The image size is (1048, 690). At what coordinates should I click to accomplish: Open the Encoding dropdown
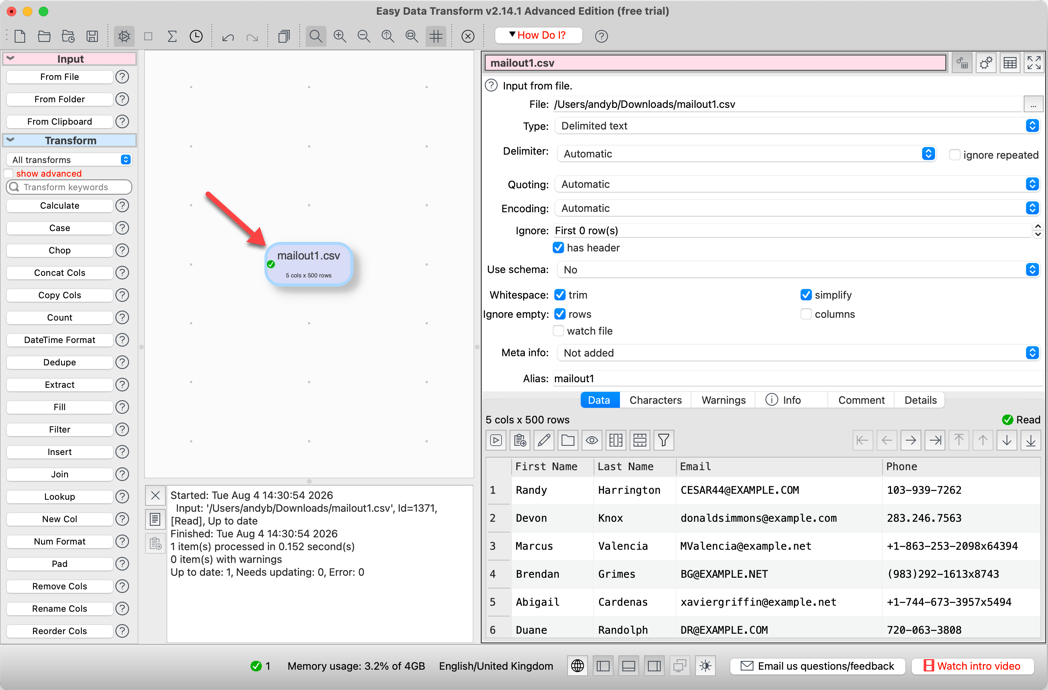797,208
